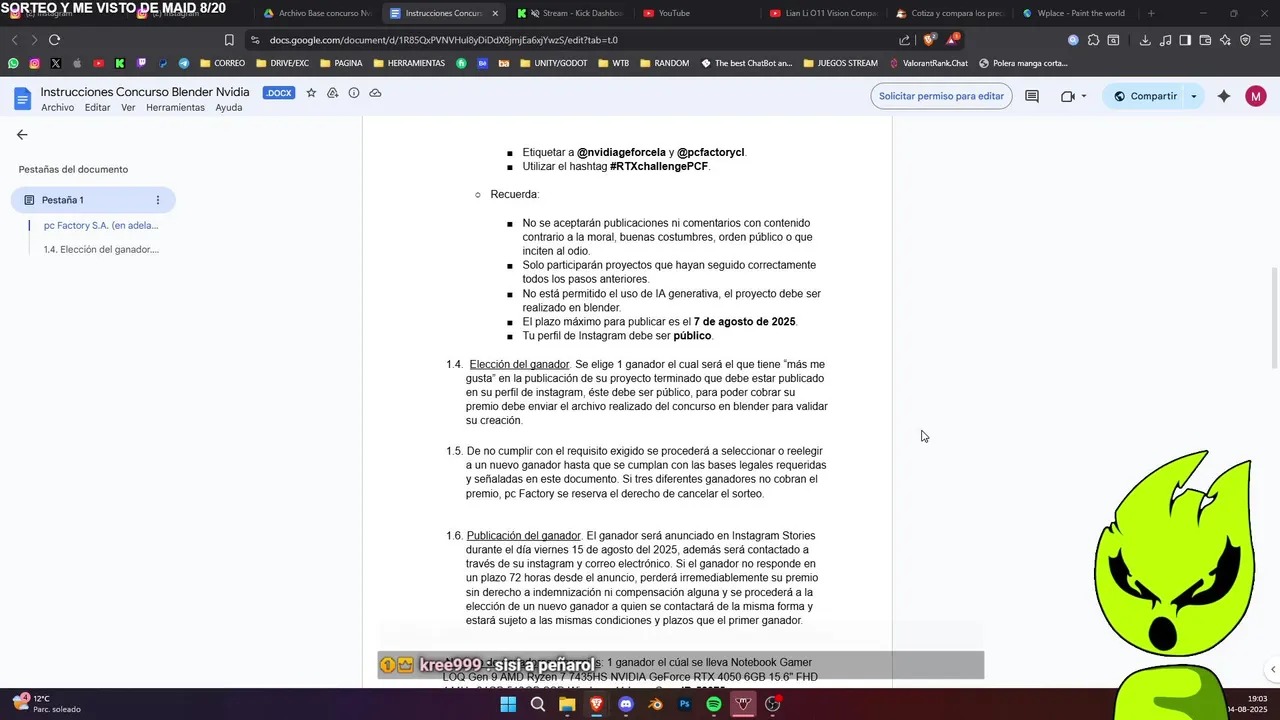Open the CORREO bookmarks folder
This screenshot has width=1280, height=720.
(222, 63)
